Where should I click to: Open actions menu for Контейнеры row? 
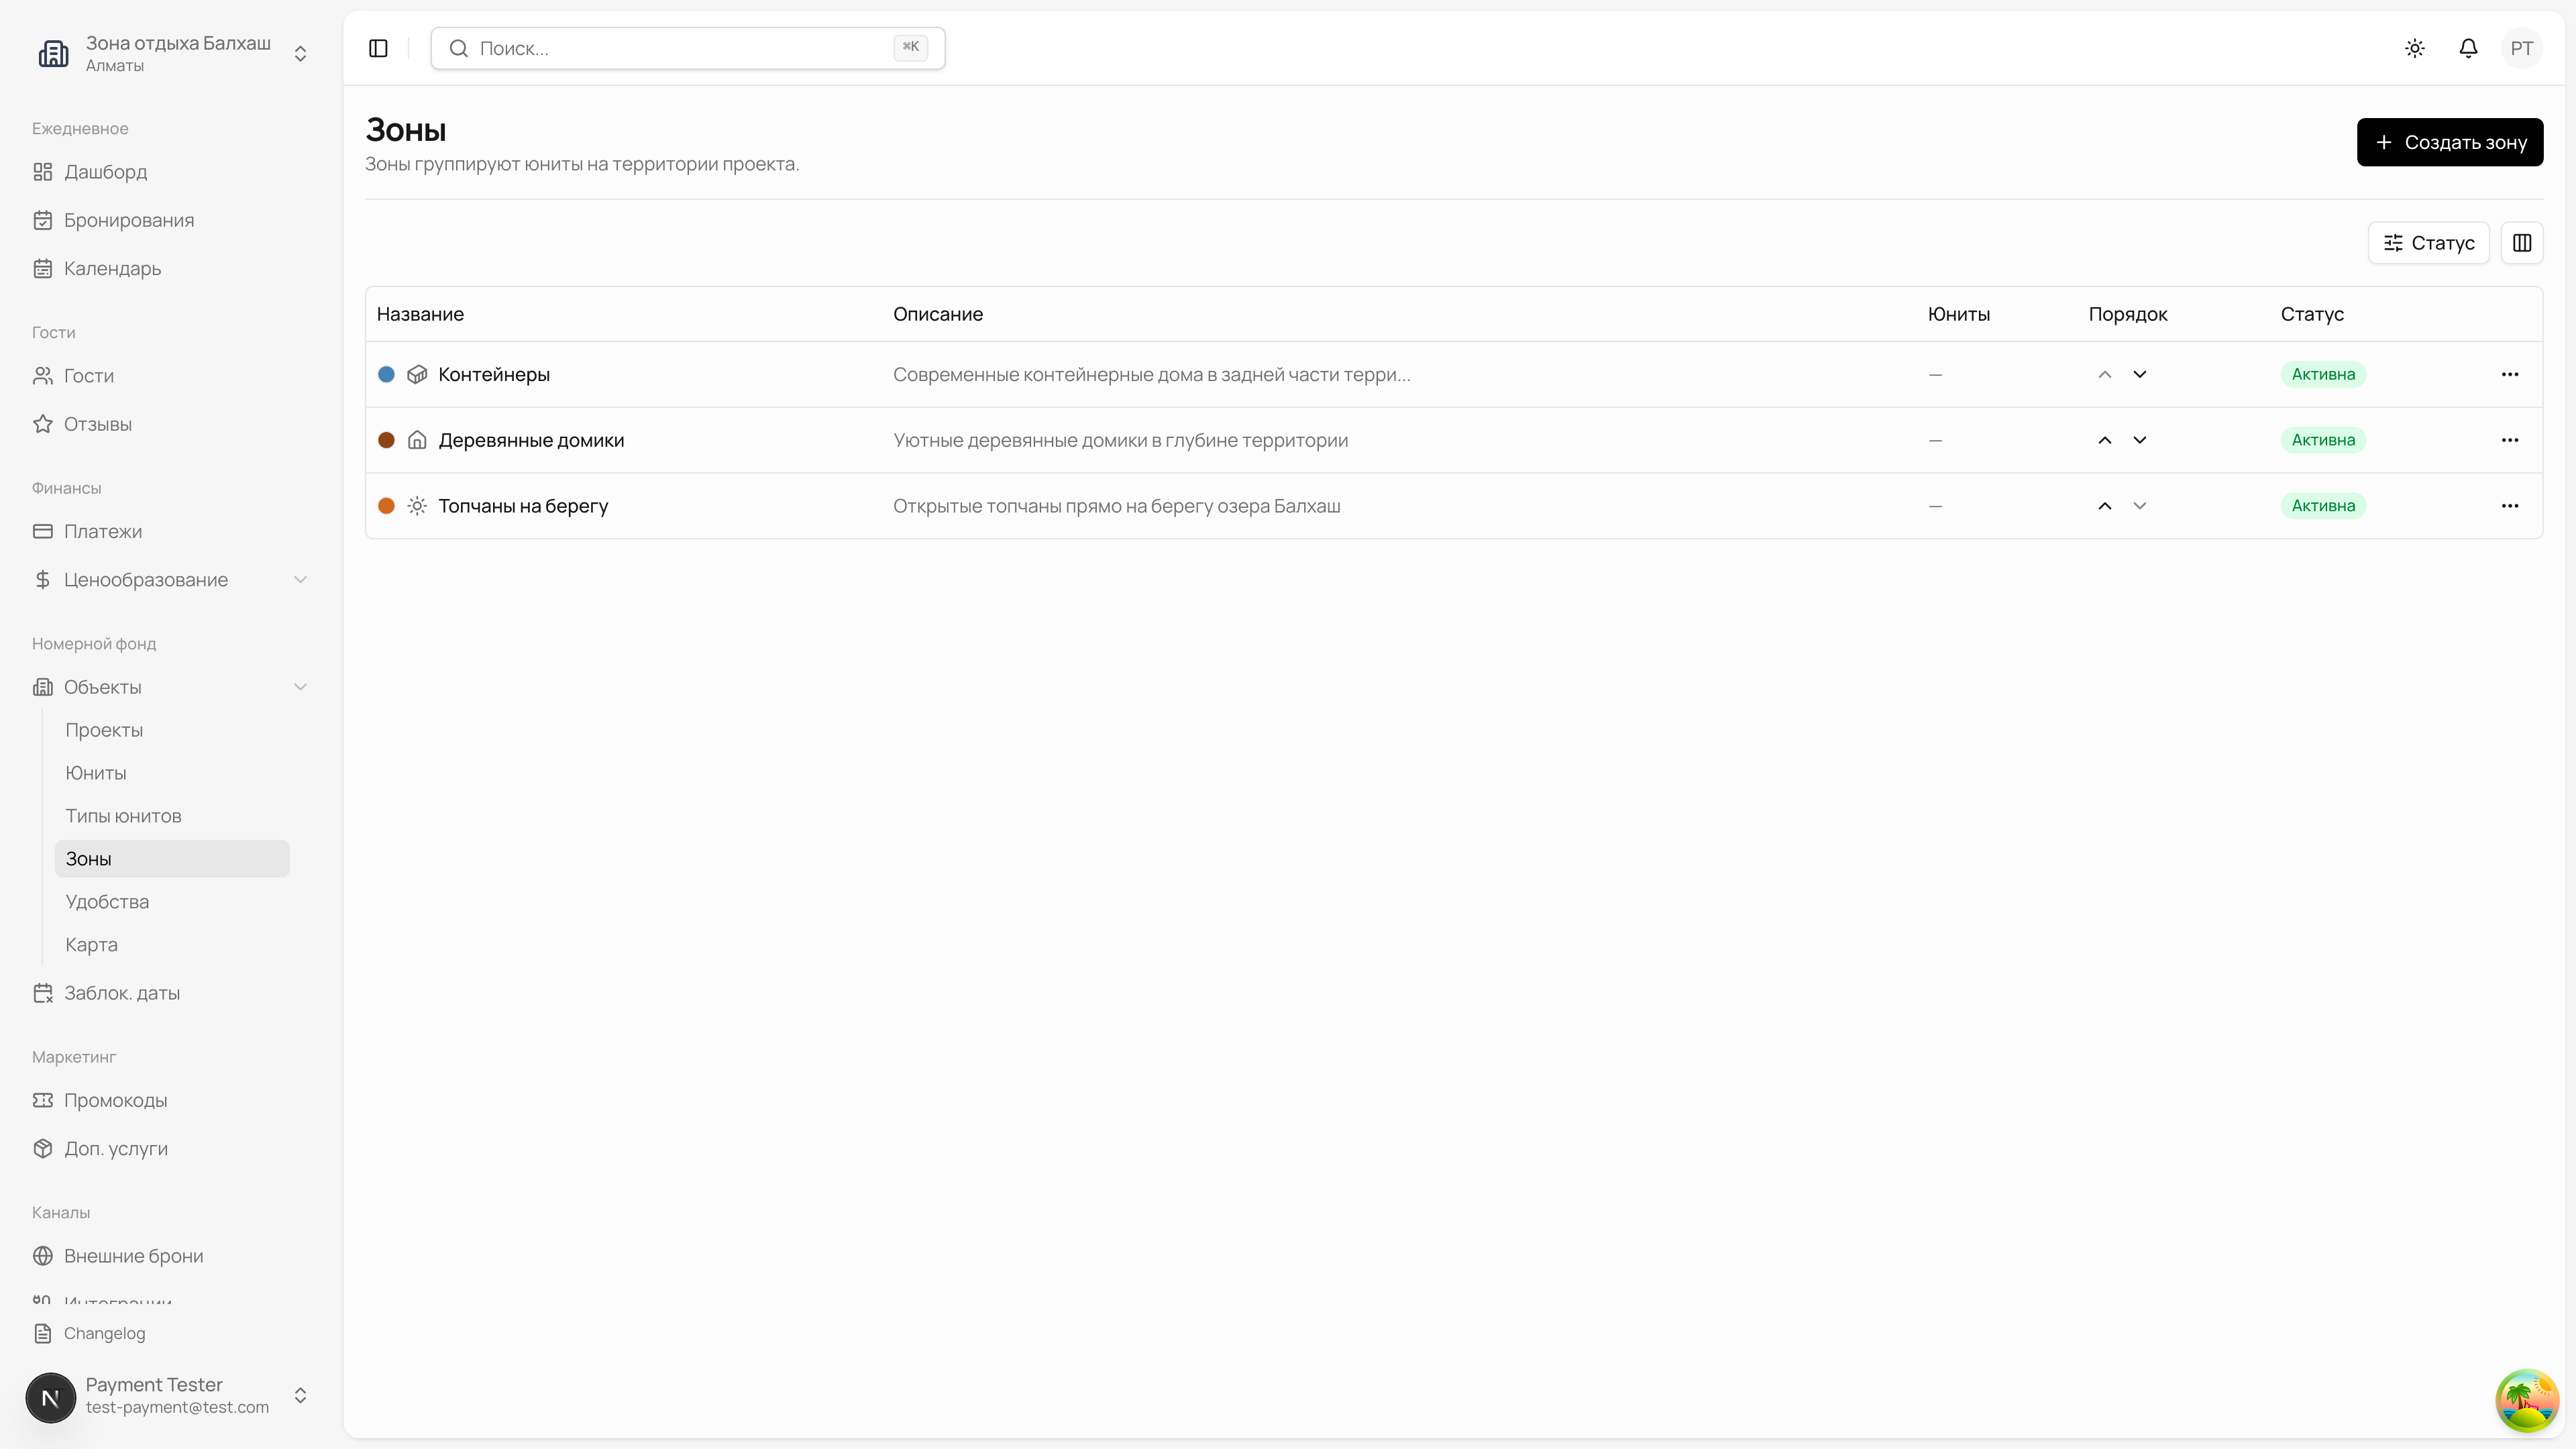tap(2510, 374)
